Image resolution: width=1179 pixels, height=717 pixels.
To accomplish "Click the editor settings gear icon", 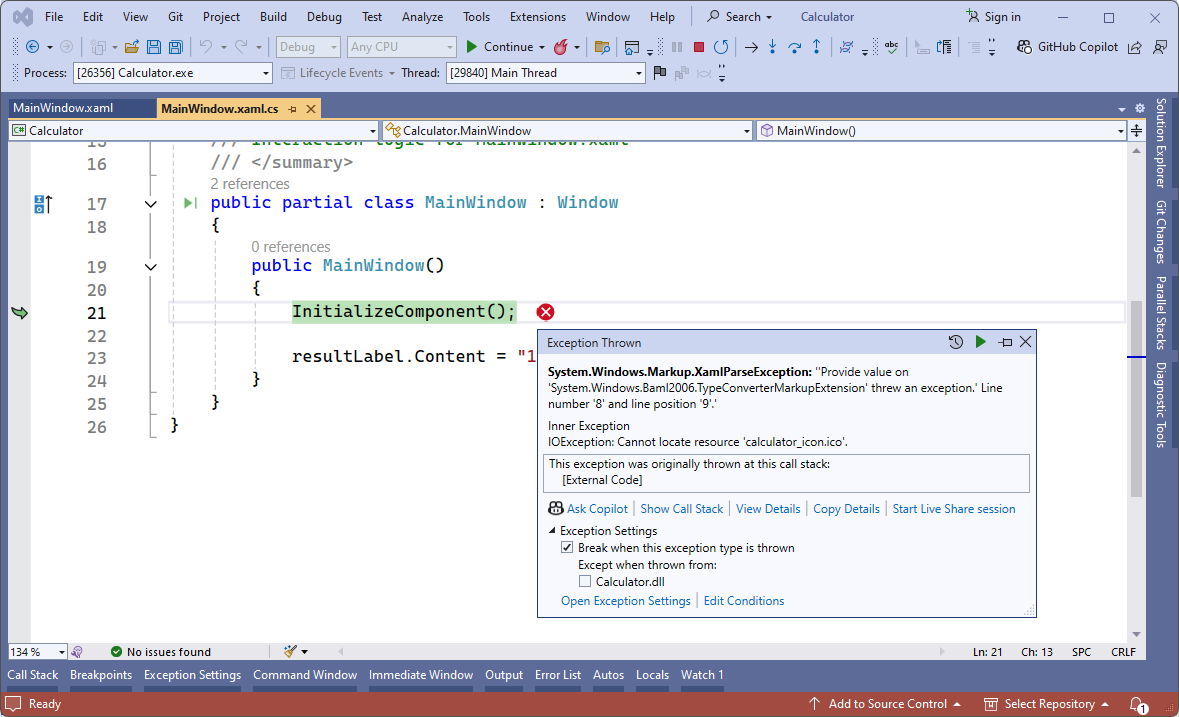I will tap(1140, 108).
